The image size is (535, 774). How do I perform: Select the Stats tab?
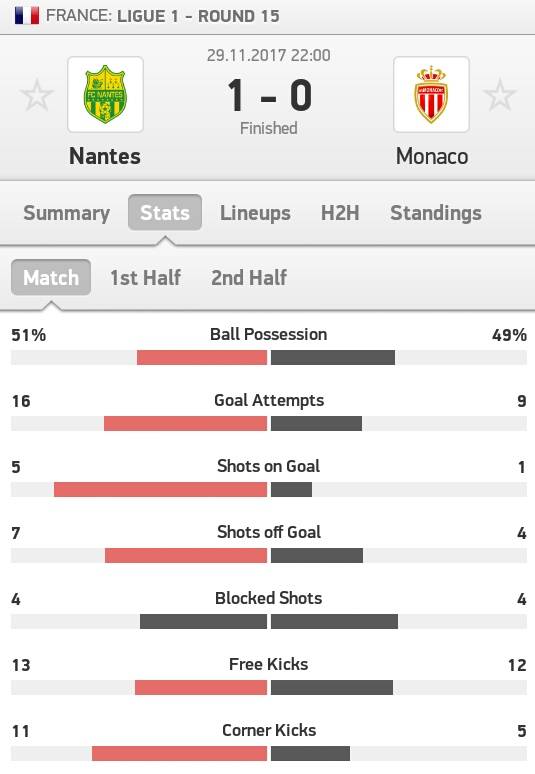[165, 213]
